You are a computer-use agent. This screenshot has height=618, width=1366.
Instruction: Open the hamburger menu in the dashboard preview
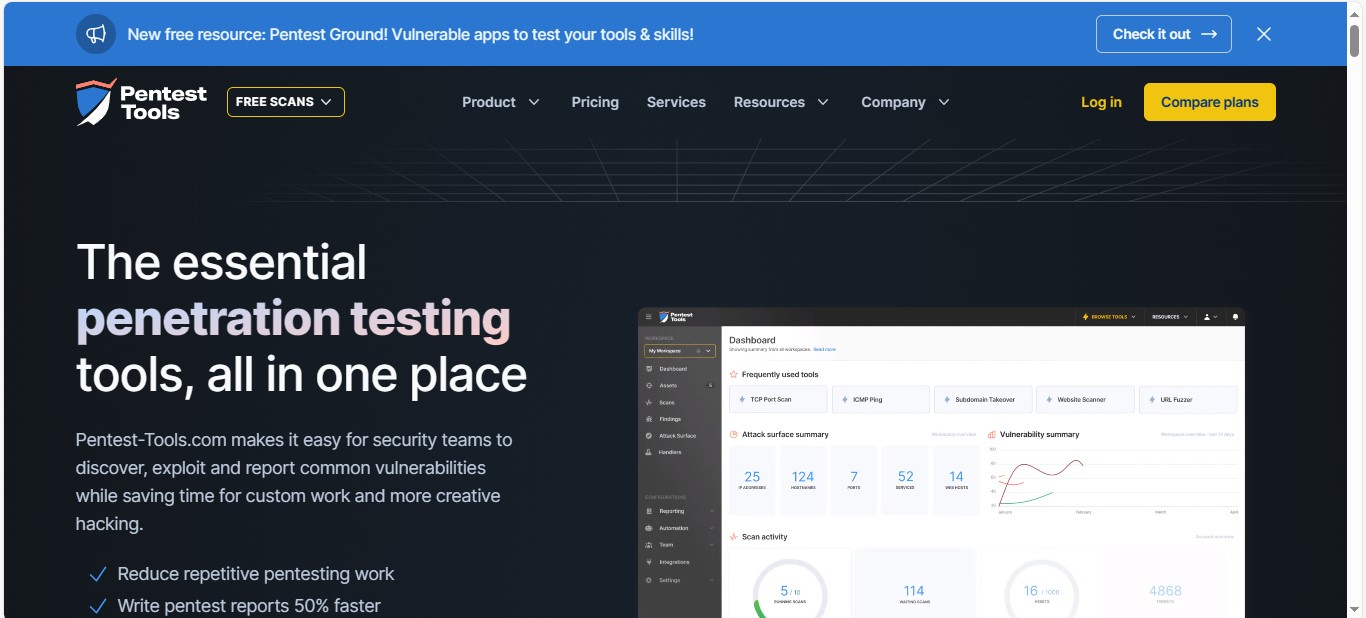click(x=648, y=317)
